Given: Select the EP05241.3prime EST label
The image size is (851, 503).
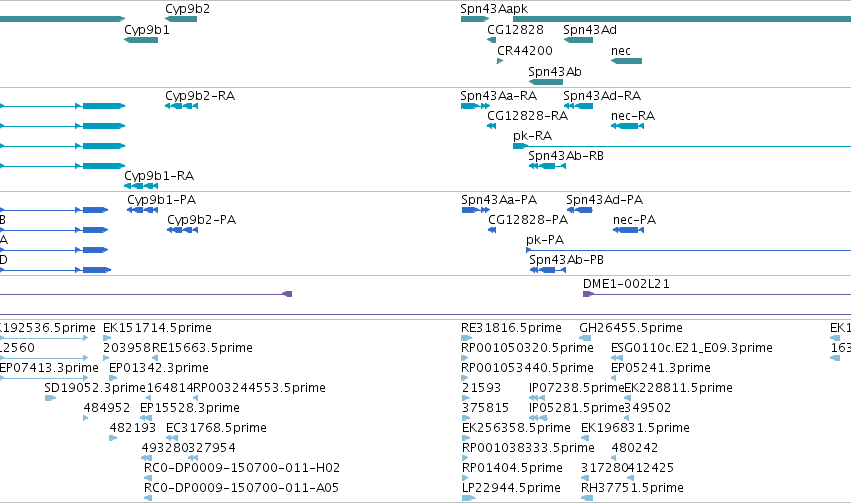Looking at the screenshot, I should [661, 368].
